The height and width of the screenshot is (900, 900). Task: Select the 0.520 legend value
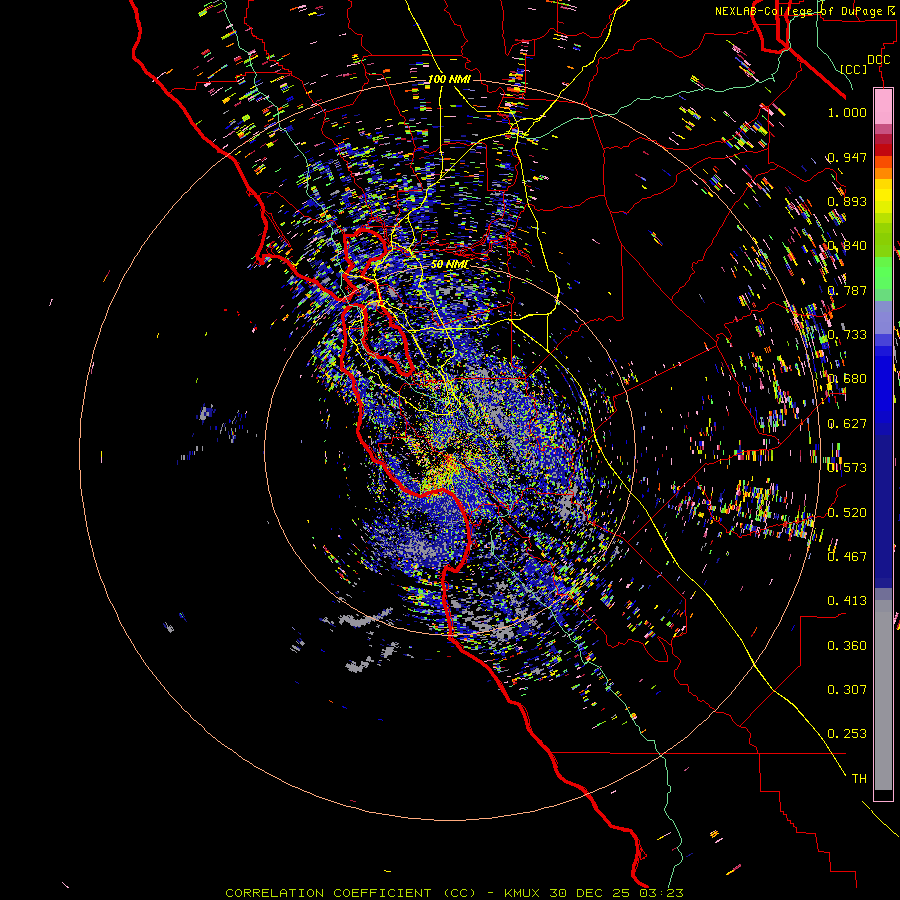pyautogui.click(x=847, y=513)
